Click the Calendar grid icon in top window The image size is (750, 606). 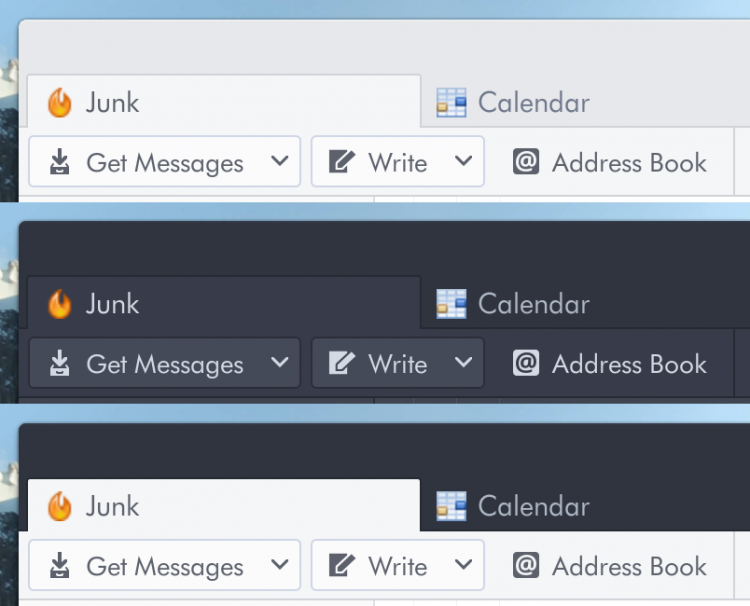[x=452, y=102]
